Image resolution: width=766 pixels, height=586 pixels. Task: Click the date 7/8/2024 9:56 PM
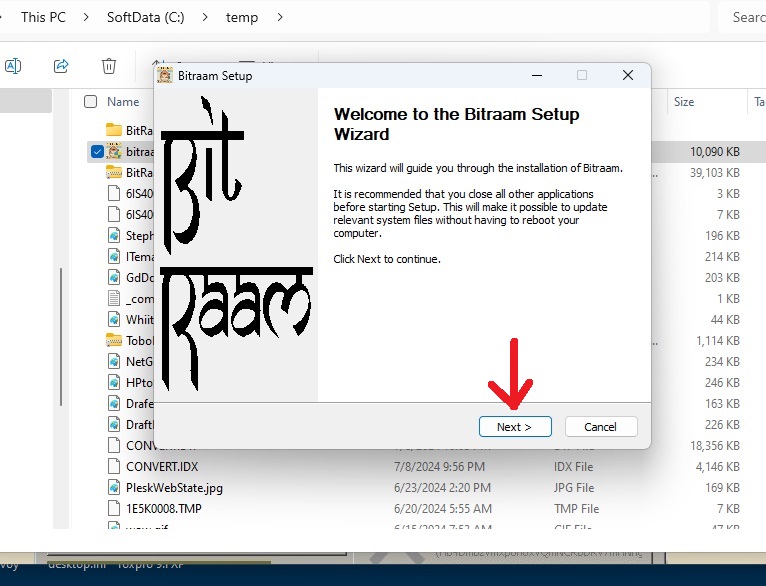pyautogui.click(x=439, y=467)
